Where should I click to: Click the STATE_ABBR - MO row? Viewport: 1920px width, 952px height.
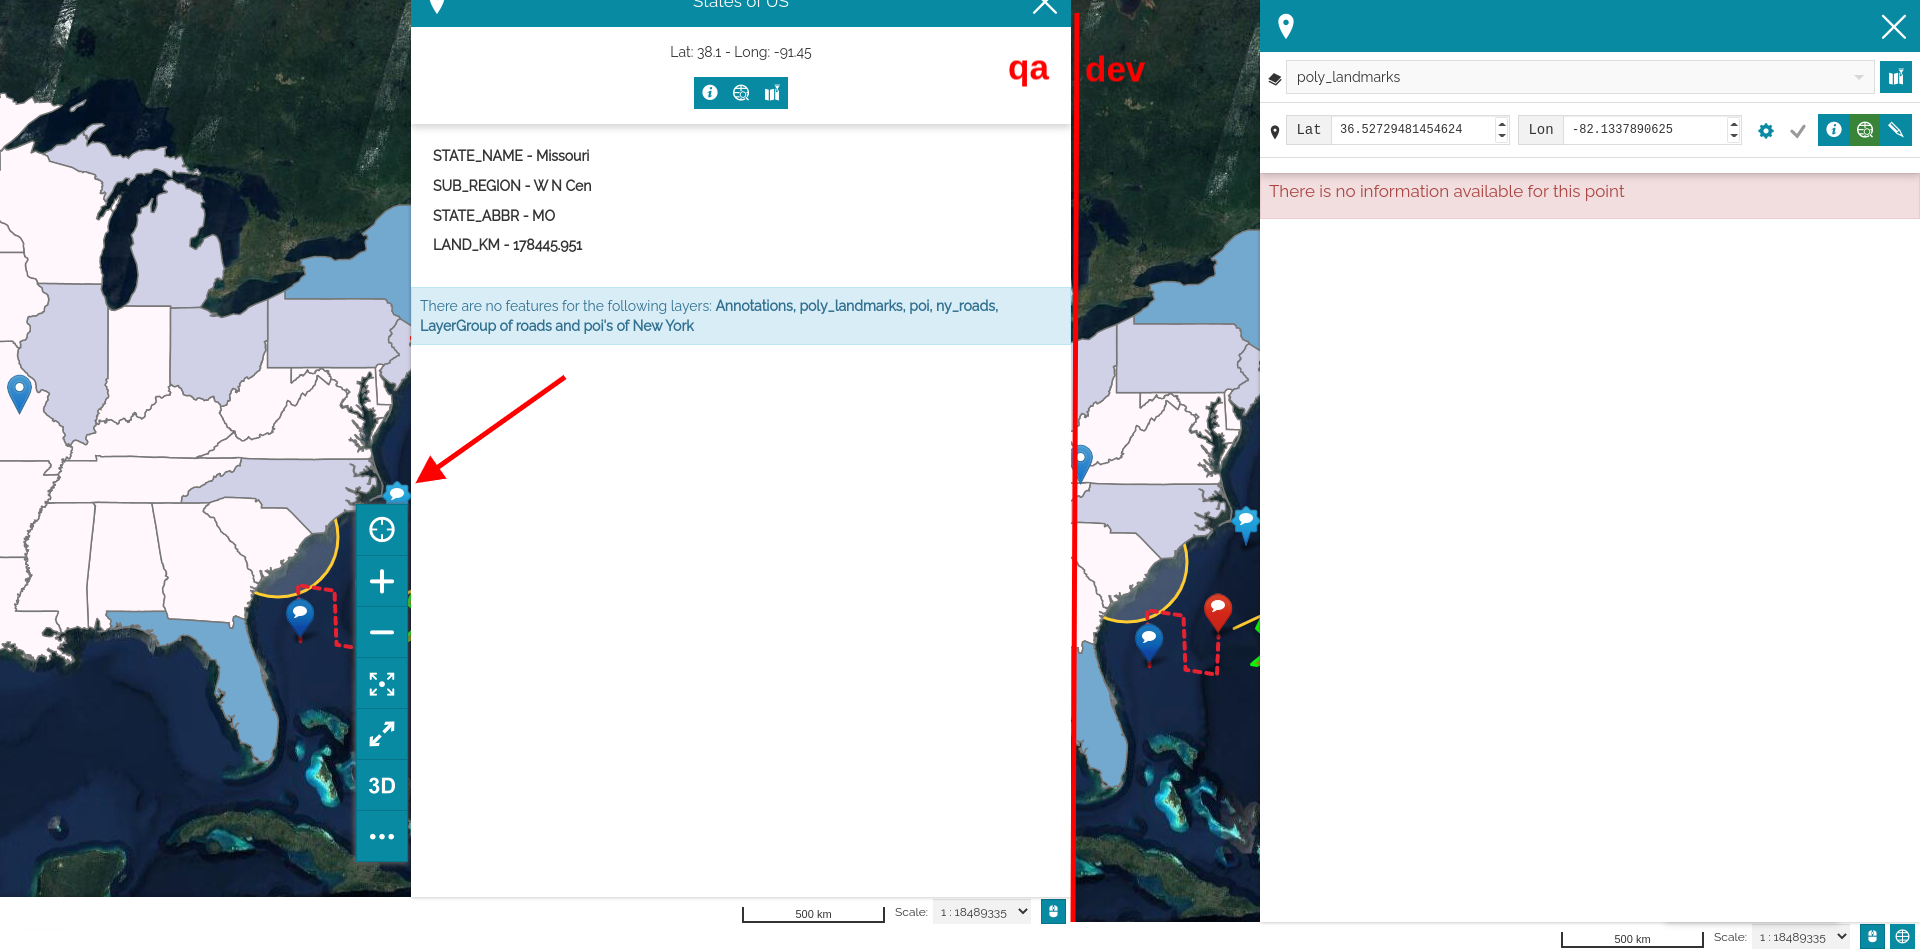(494, 216)
